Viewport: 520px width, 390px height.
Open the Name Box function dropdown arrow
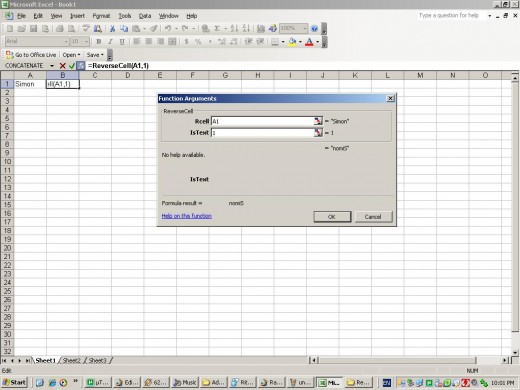pyautogui.click(x=52, y=66)
